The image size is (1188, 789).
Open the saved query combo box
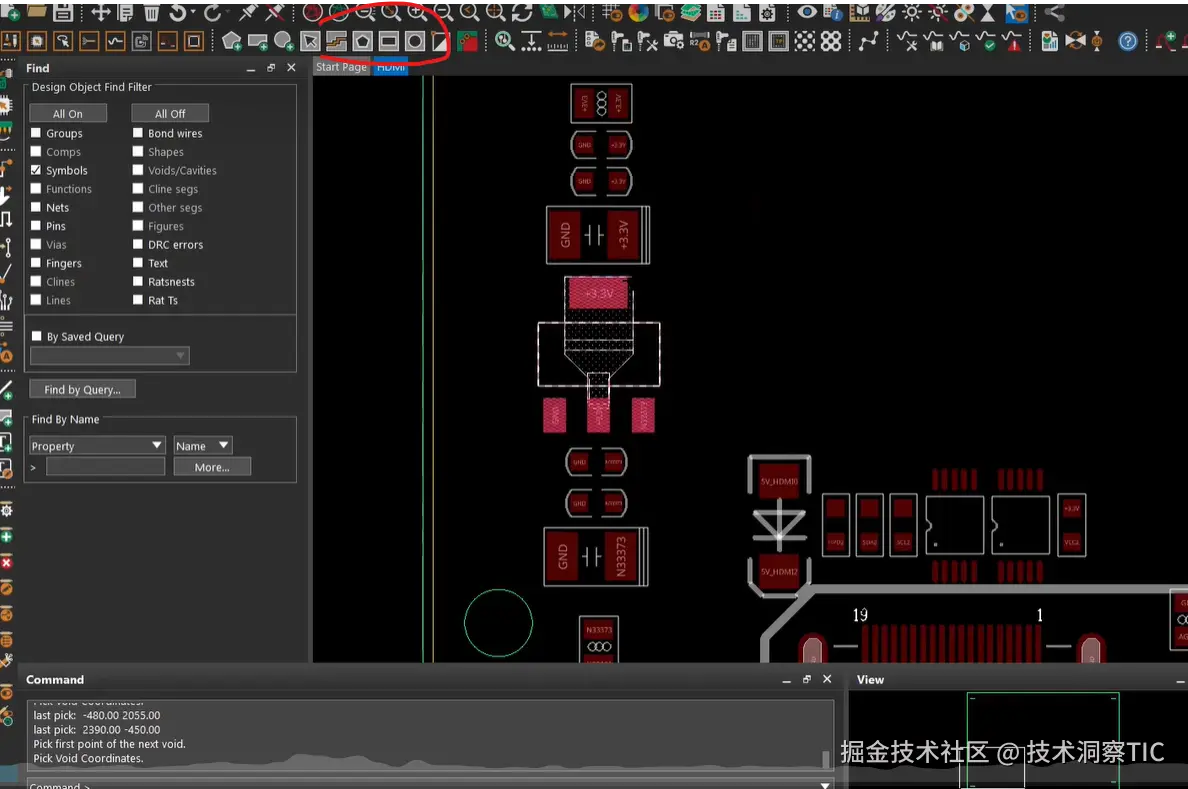pyautogui.click(x=110, y=355)
